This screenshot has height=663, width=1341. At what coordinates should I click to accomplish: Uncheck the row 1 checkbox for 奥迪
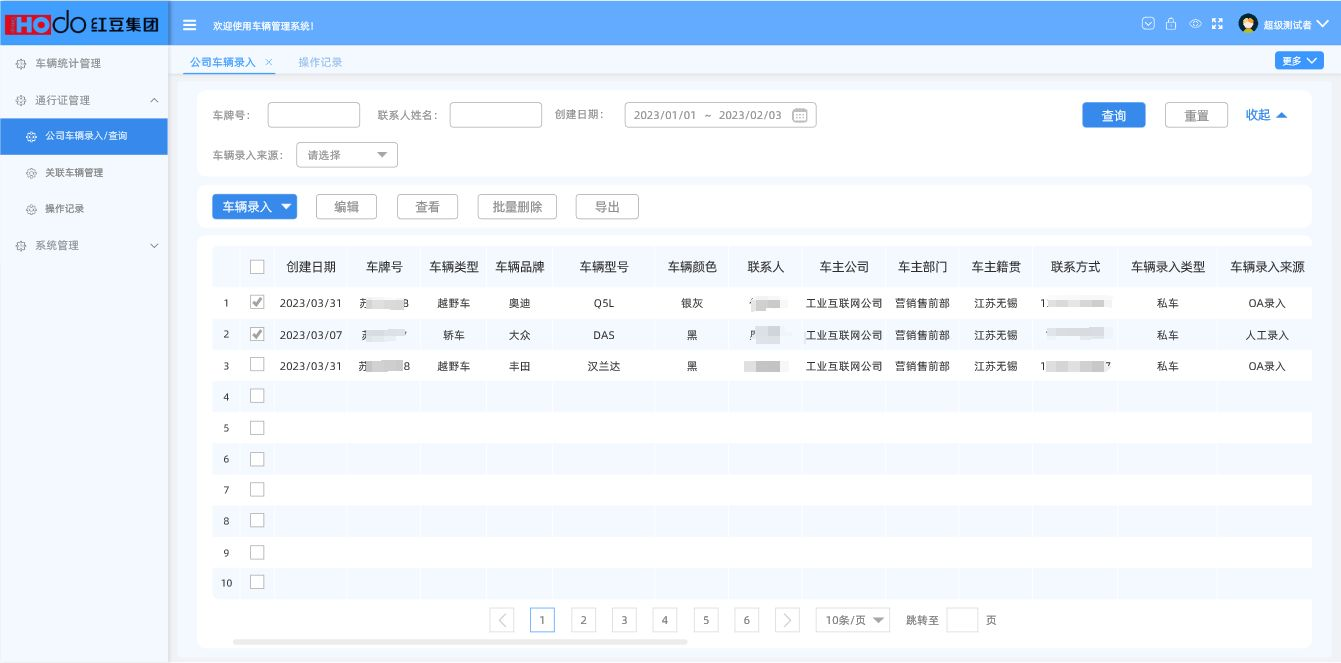pos(257,302)
